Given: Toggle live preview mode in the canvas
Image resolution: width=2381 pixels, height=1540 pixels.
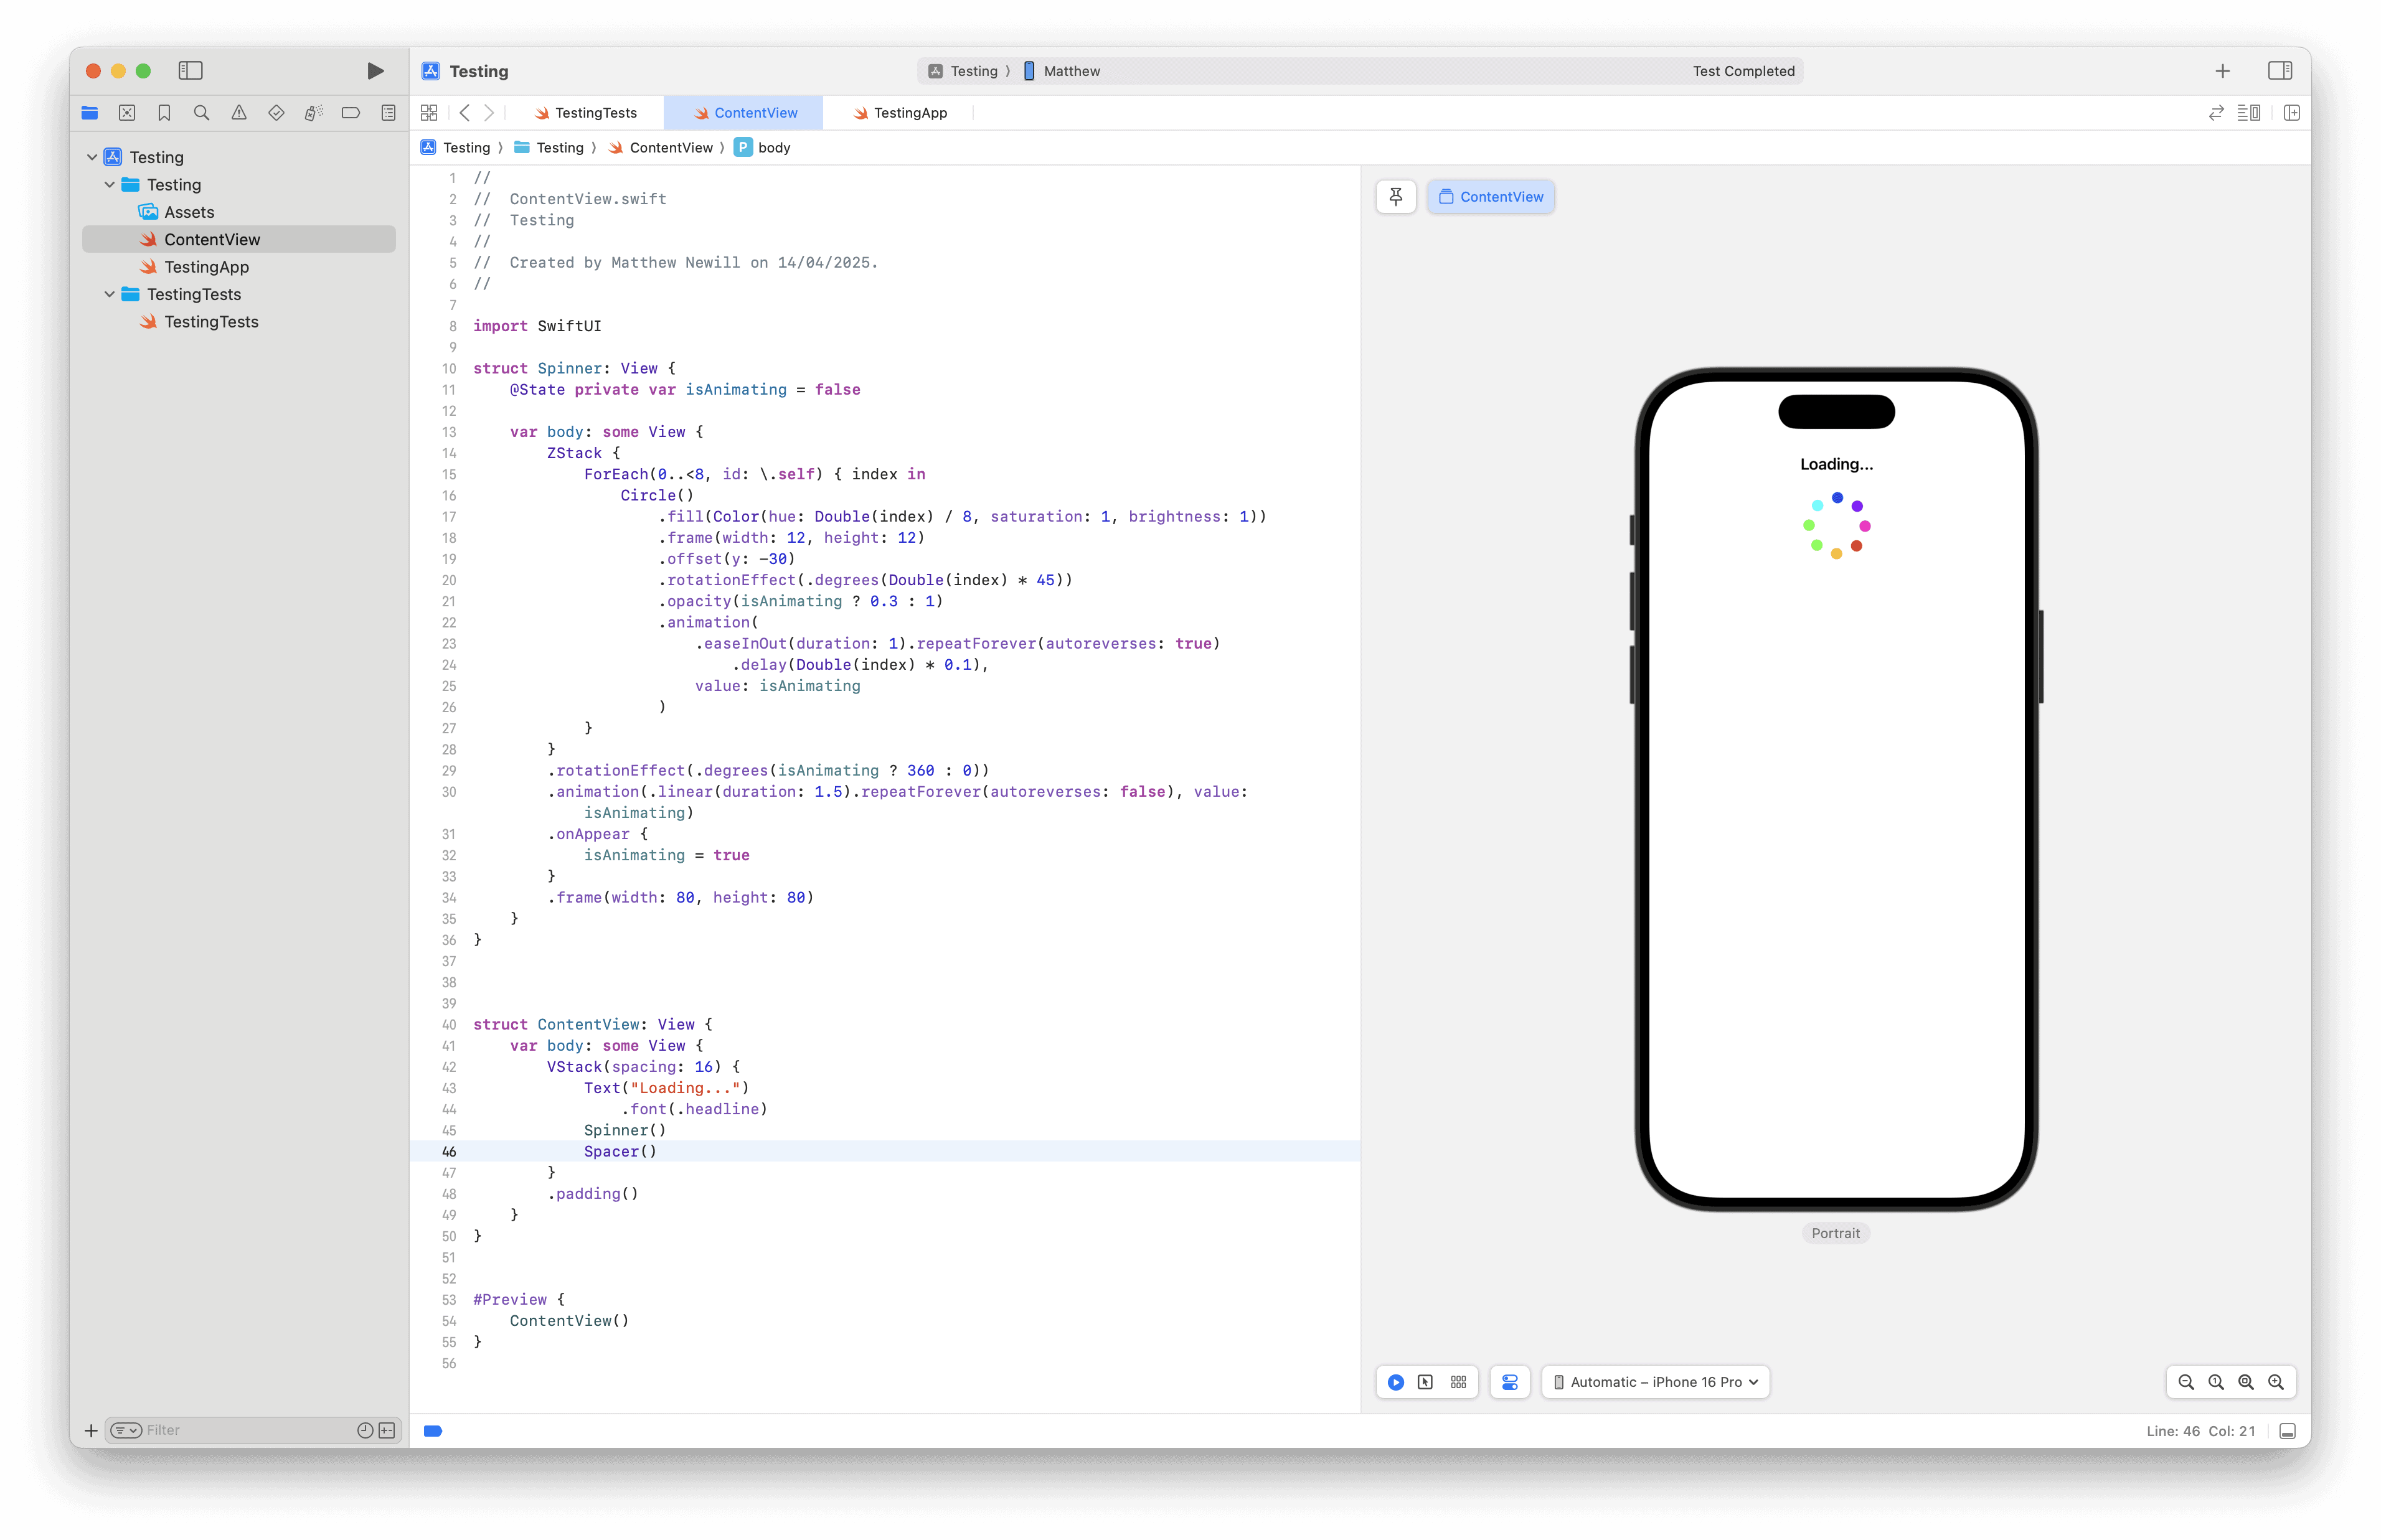Looking at the screenshot, I should pyautogui.click(x=1396, y=1382).
